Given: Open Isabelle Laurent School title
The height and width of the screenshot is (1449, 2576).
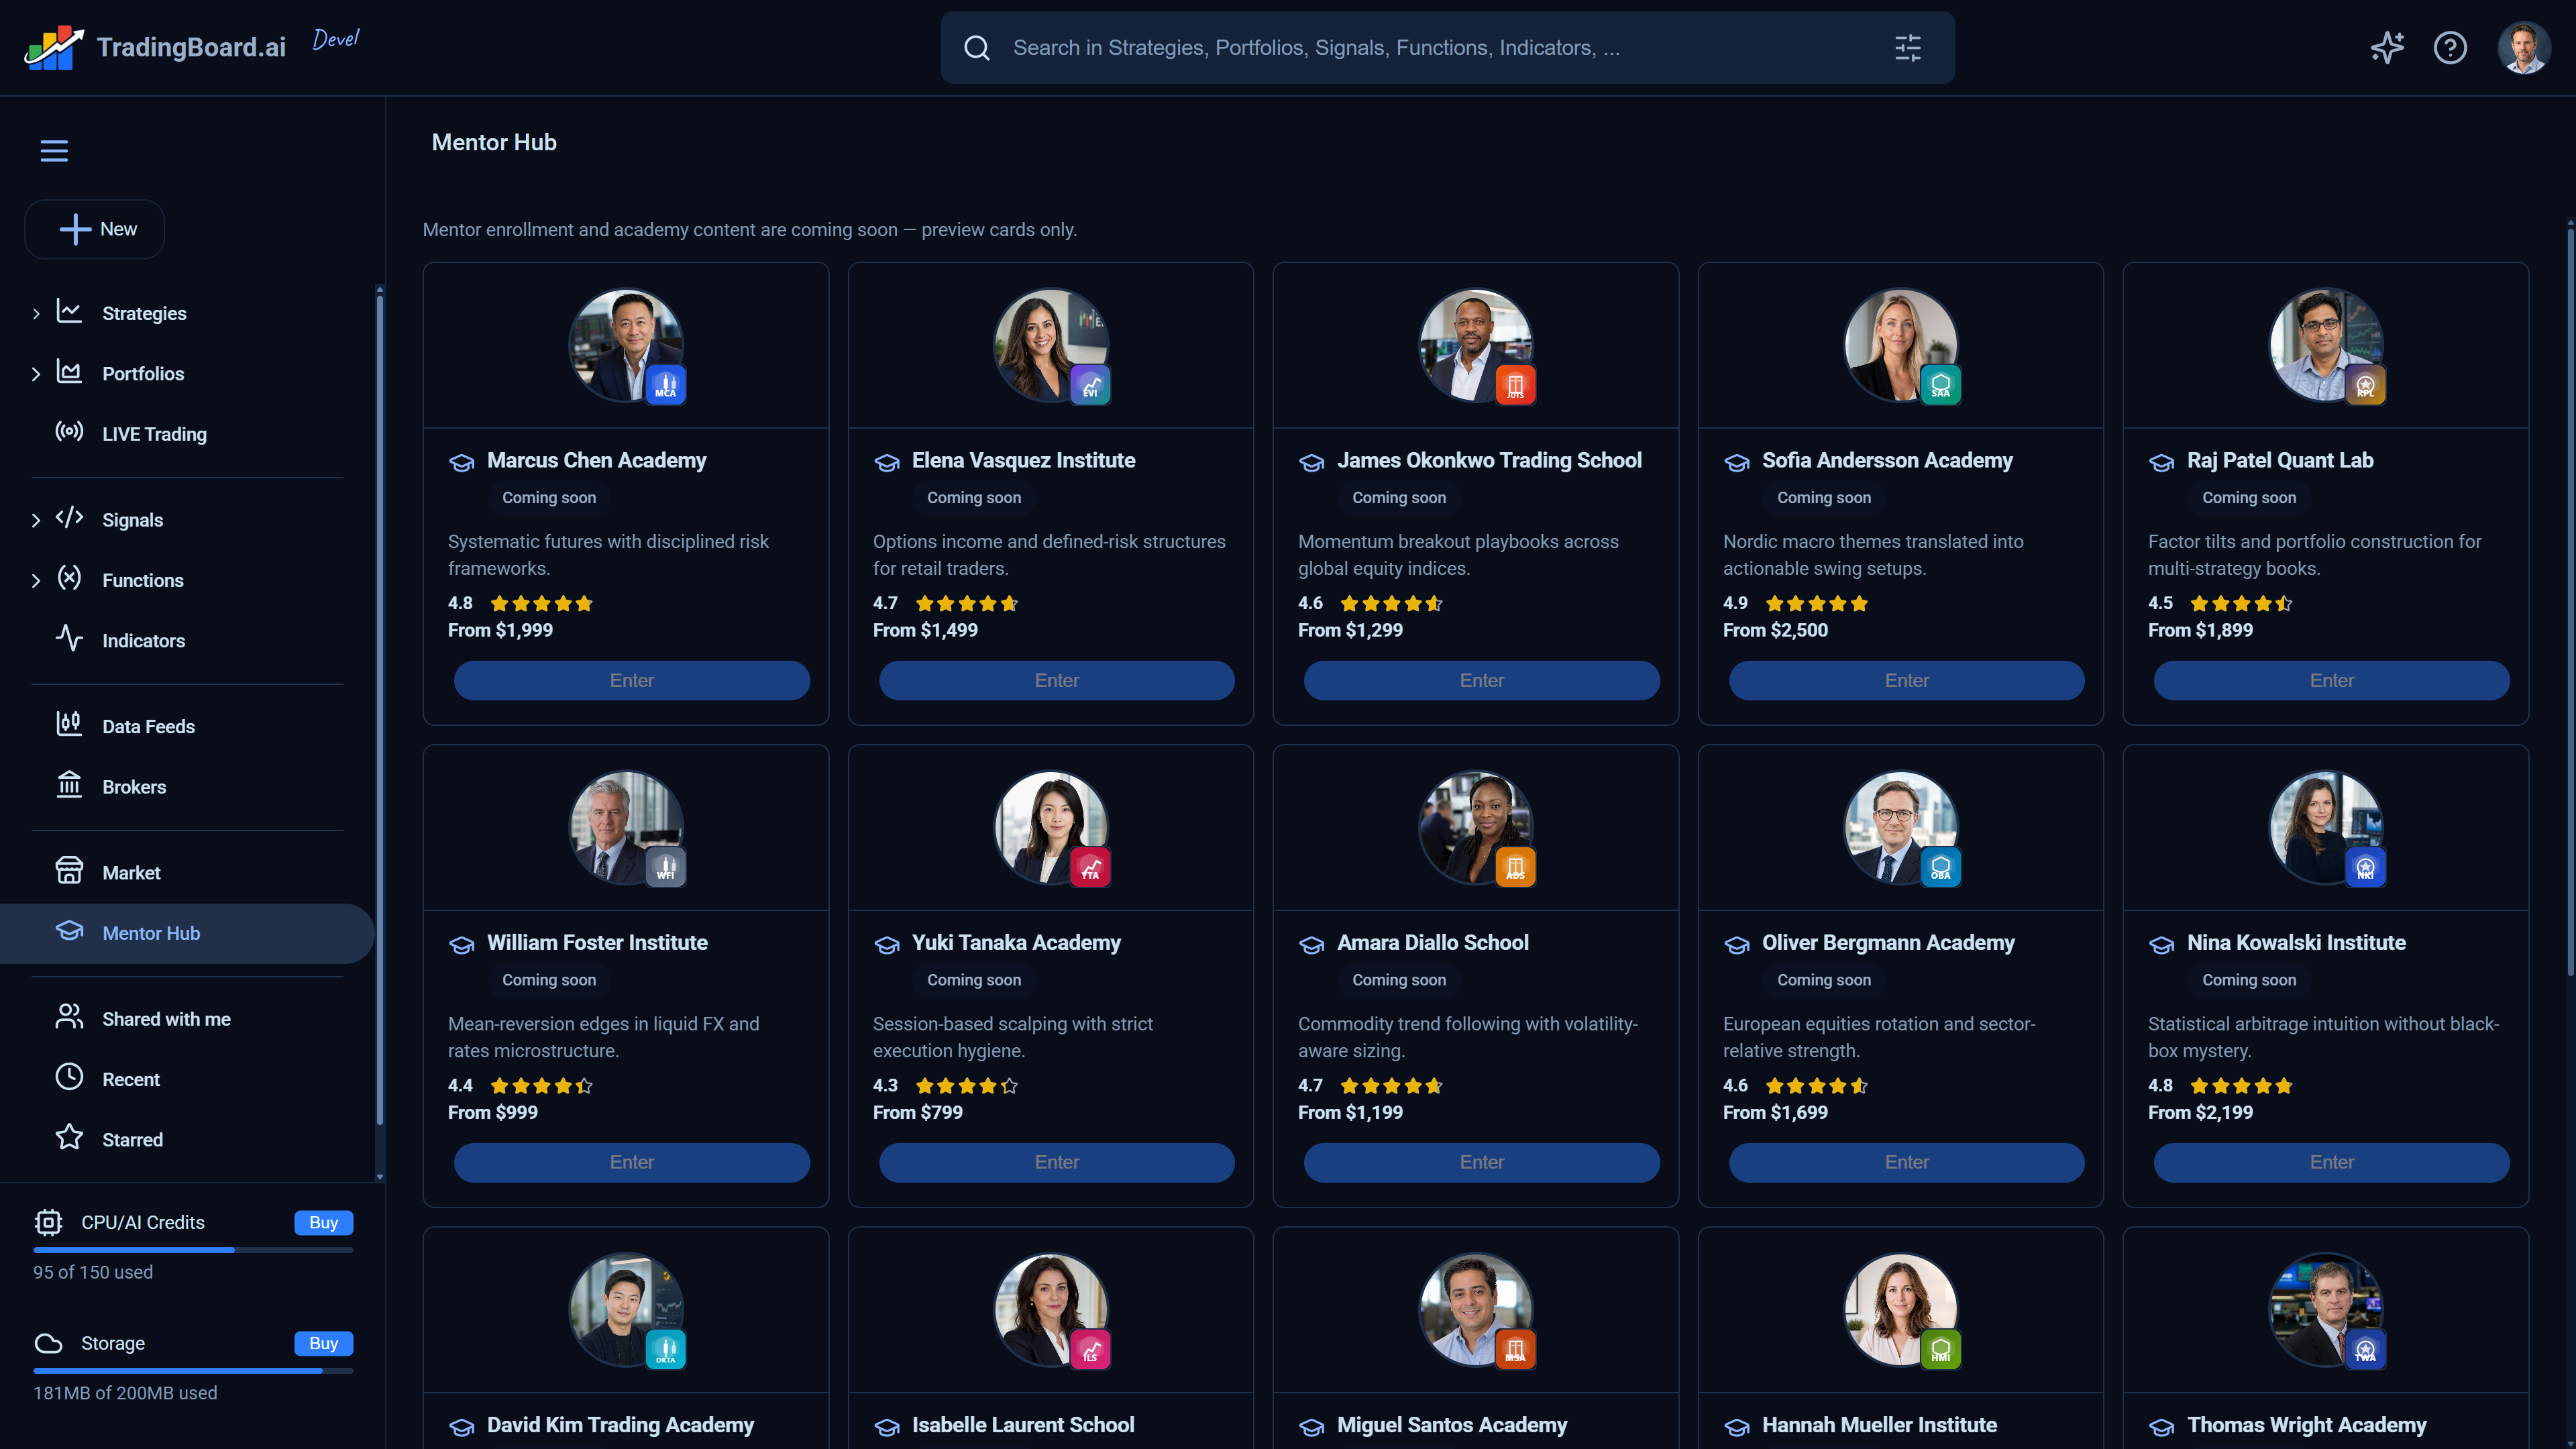Looking at the screenshot, I should point(1023,1425).
